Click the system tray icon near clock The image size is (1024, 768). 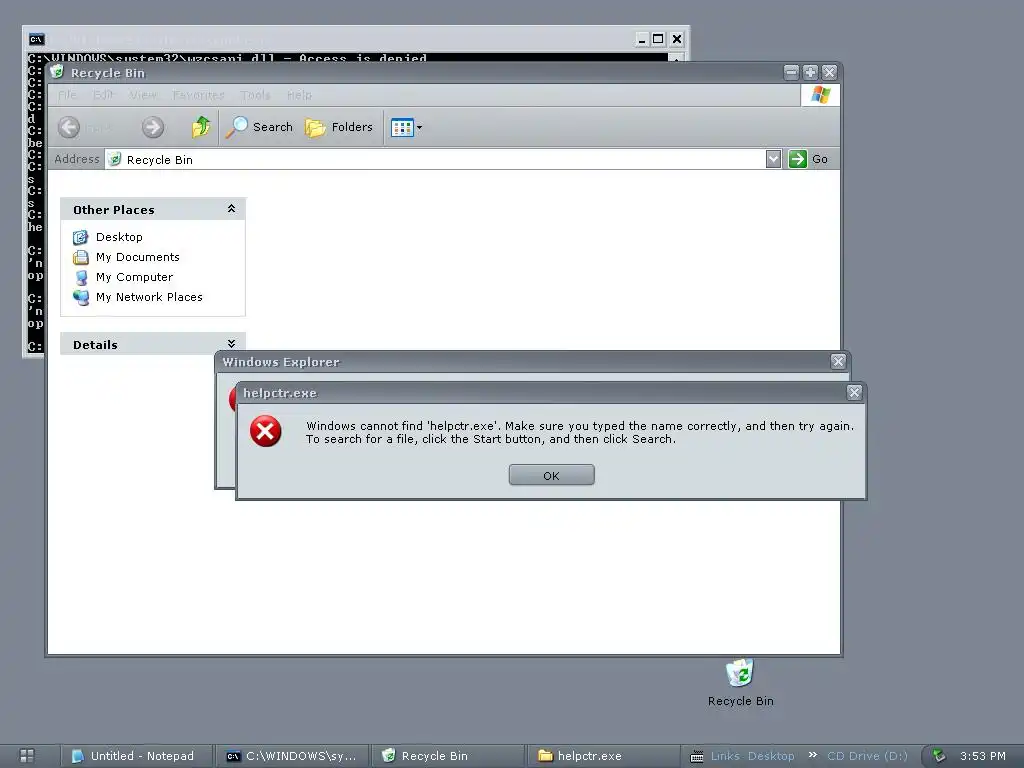click(x=939, y=756)
